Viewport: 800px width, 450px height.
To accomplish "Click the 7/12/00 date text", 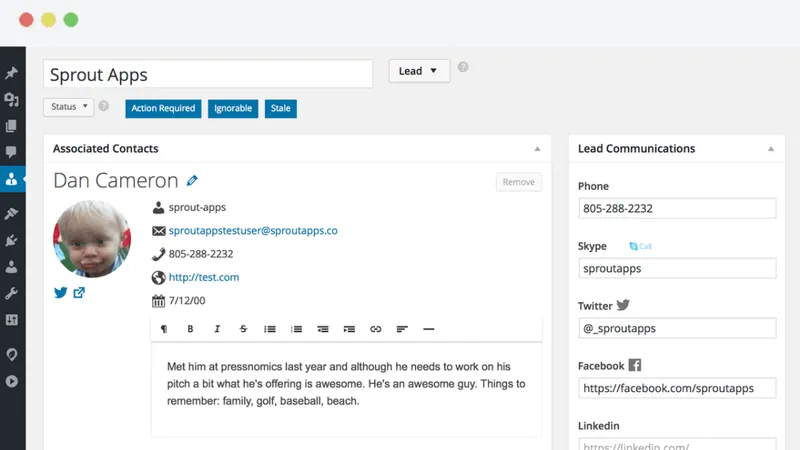I will tap(187, 301).
